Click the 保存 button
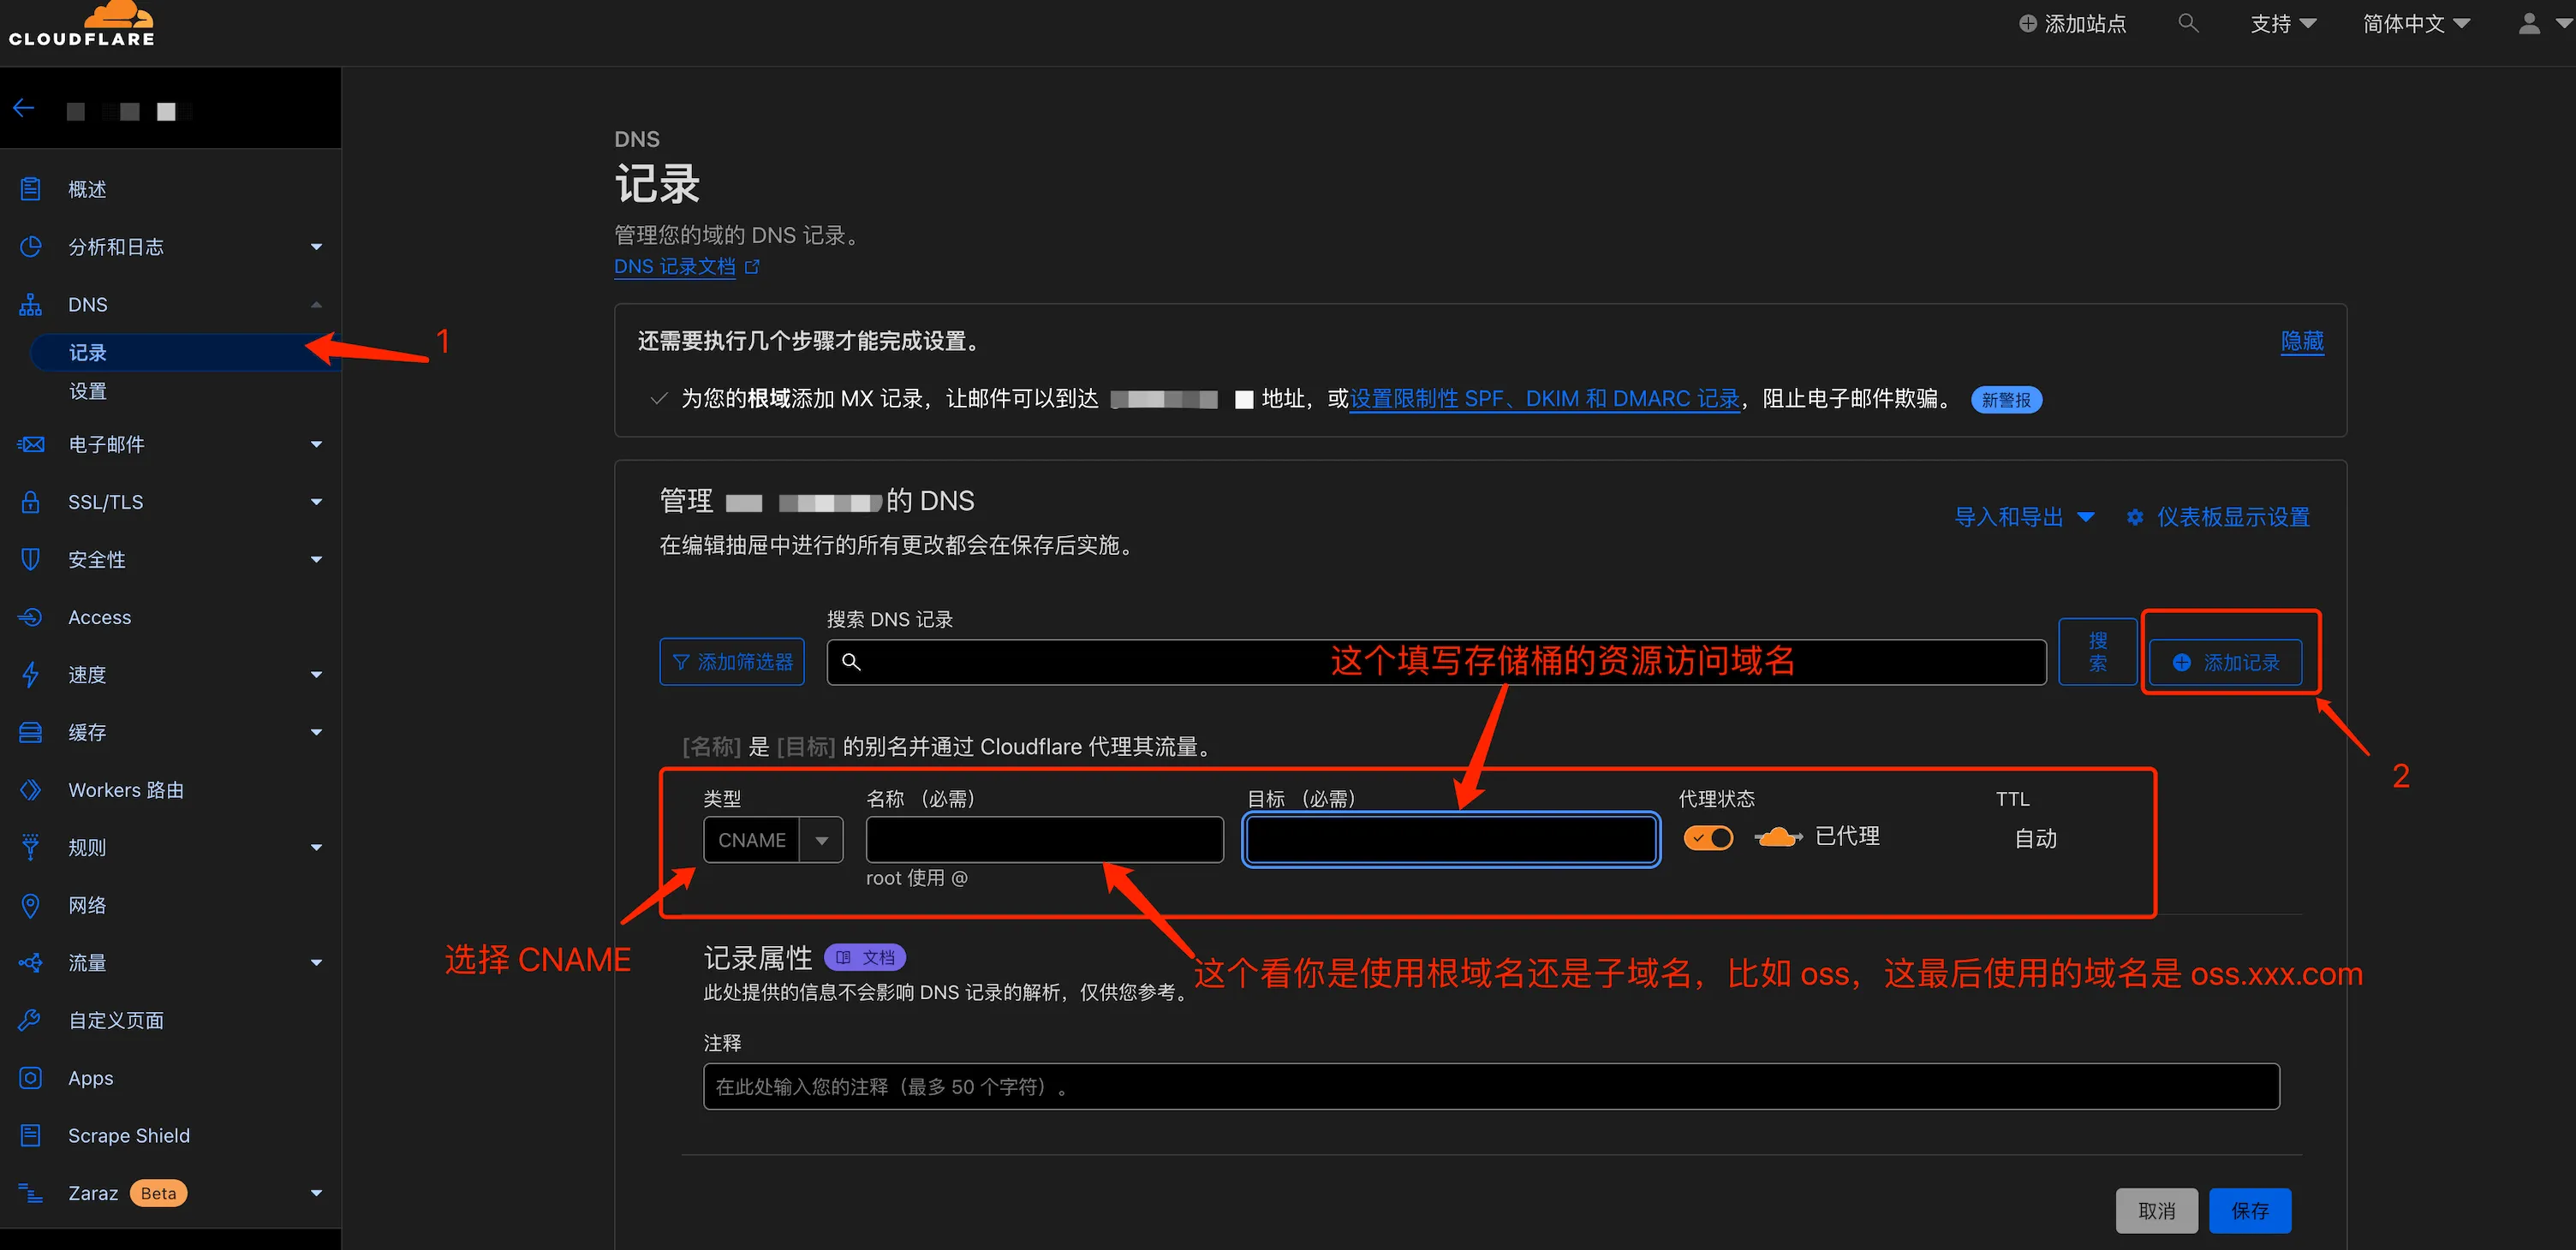The image size is (2576, 1250). (2250, 1211)
